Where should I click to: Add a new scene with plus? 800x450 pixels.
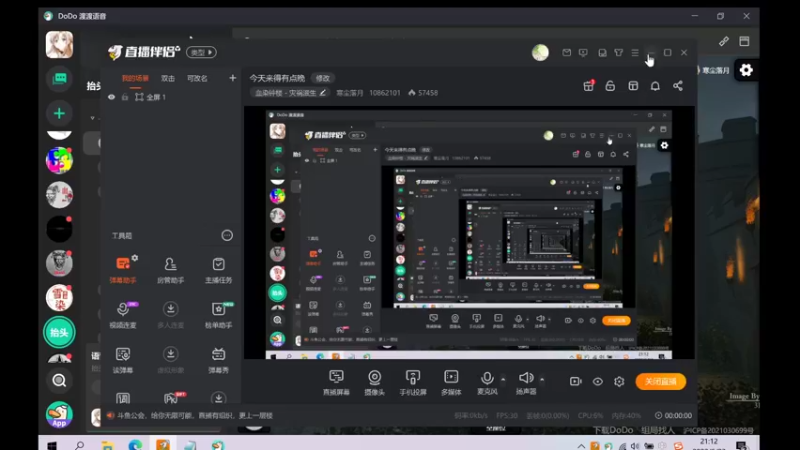pyautogui.click(x=233, y=78)
